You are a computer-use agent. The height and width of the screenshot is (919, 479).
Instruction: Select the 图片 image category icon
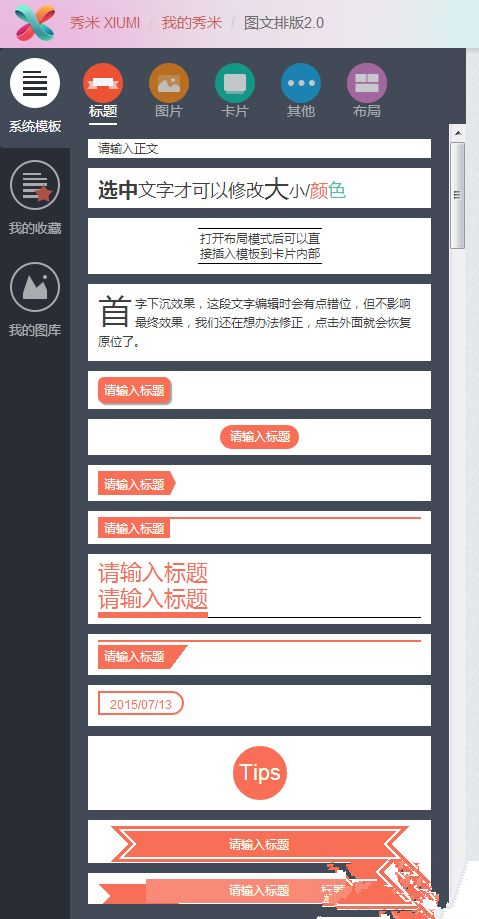169,83
